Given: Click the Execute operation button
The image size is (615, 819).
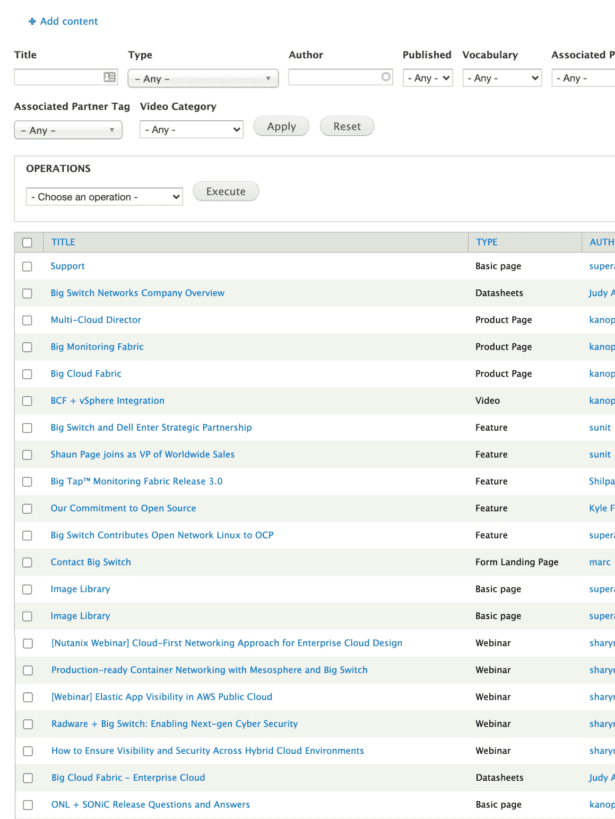Looking at the screenshot, I should click(226, 191).
